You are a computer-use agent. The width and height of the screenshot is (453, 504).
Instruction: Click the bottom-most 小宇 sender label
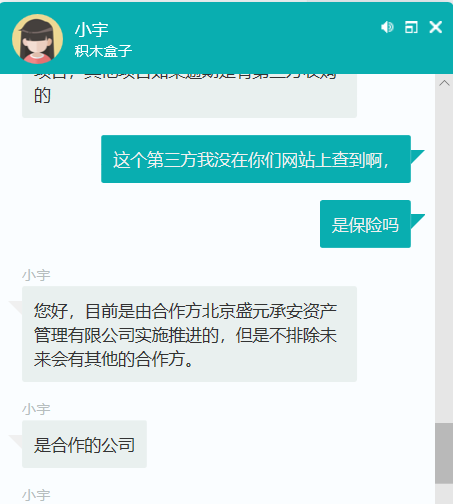click(36, 495)
